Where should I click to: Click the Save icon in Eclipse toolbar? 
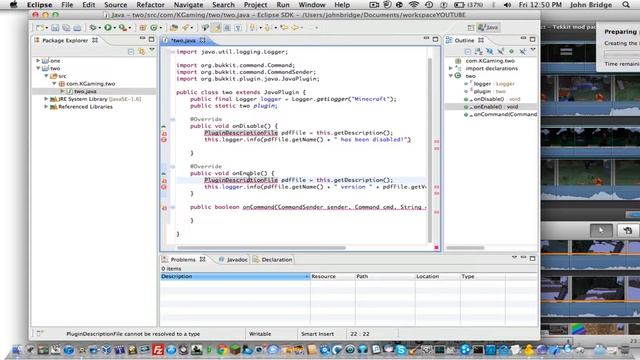coord(55,28)
